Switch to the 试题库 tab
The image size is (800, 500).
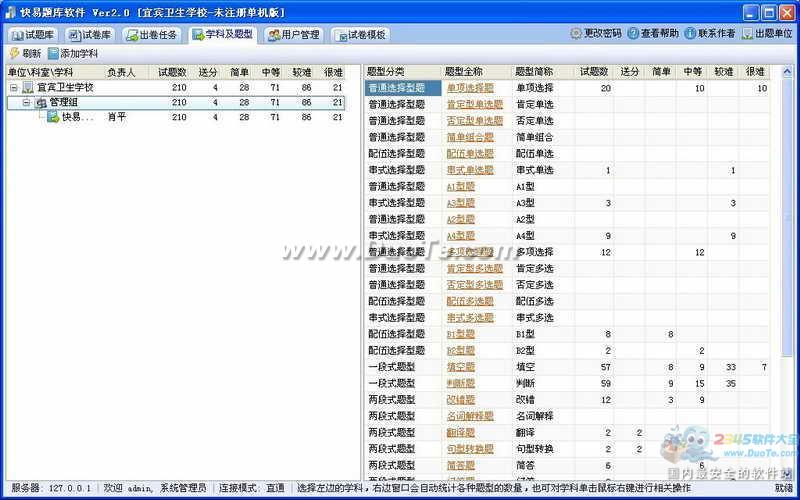pos(33,35)
